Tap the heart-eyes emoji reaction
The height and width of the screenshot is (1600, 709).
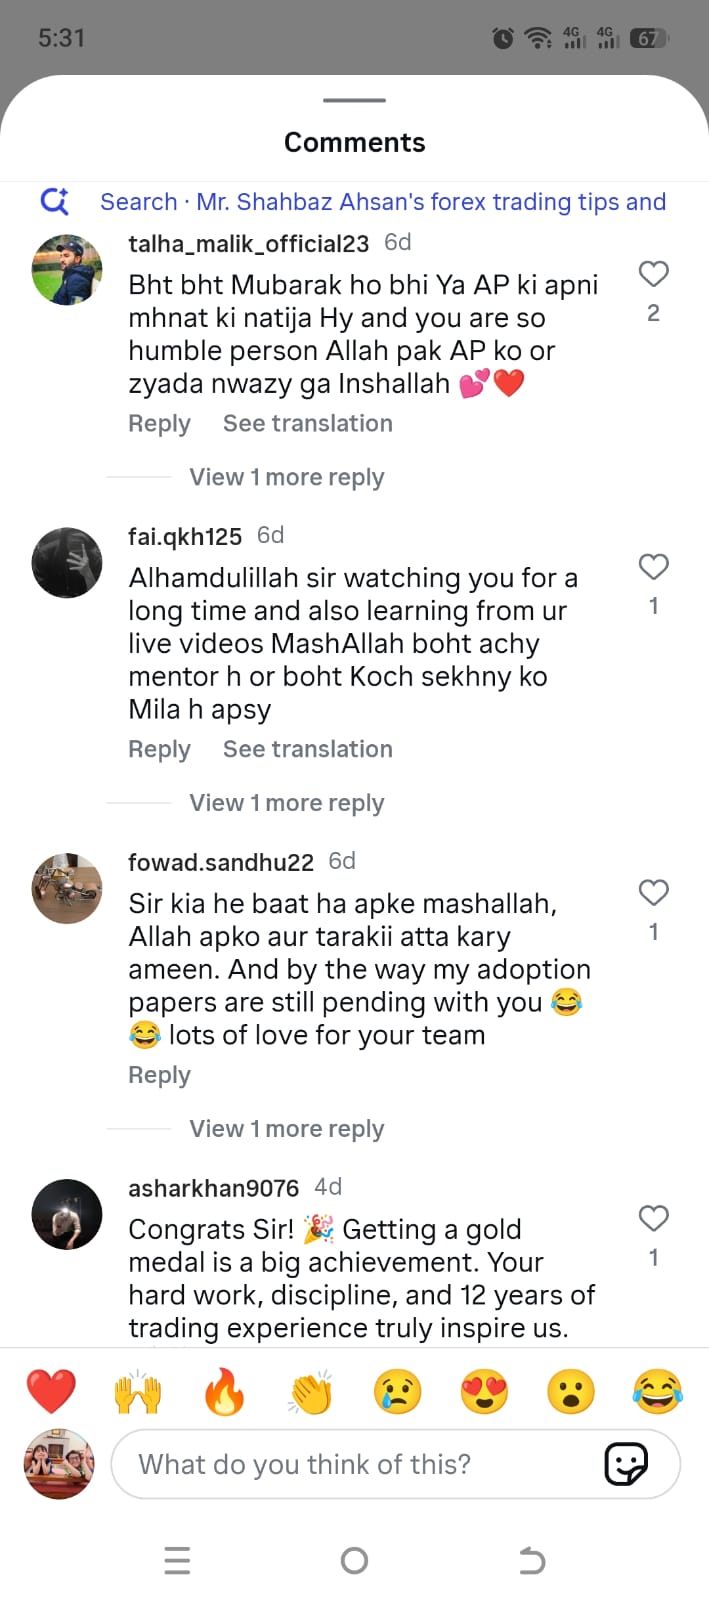(x=484, y=1391)
